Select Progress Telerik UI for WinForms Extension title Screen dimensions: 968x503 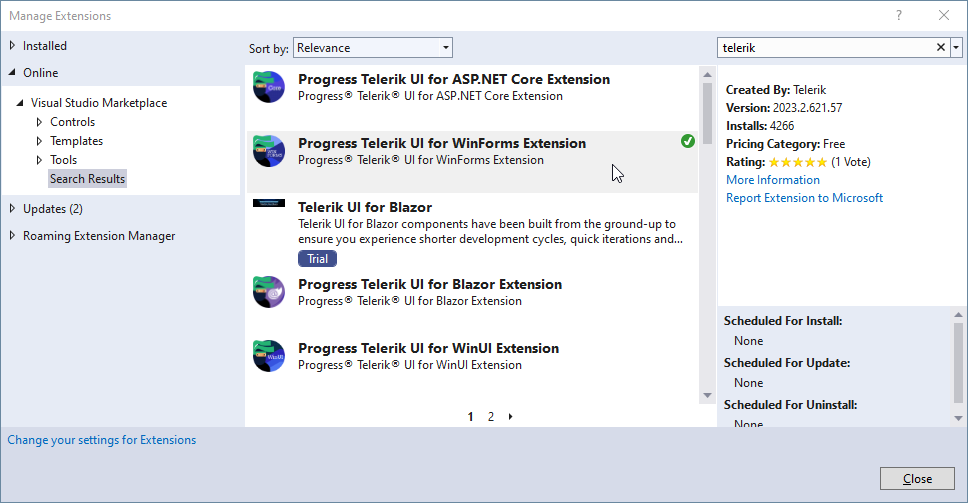pyautogui.click(x=442, y=143)
